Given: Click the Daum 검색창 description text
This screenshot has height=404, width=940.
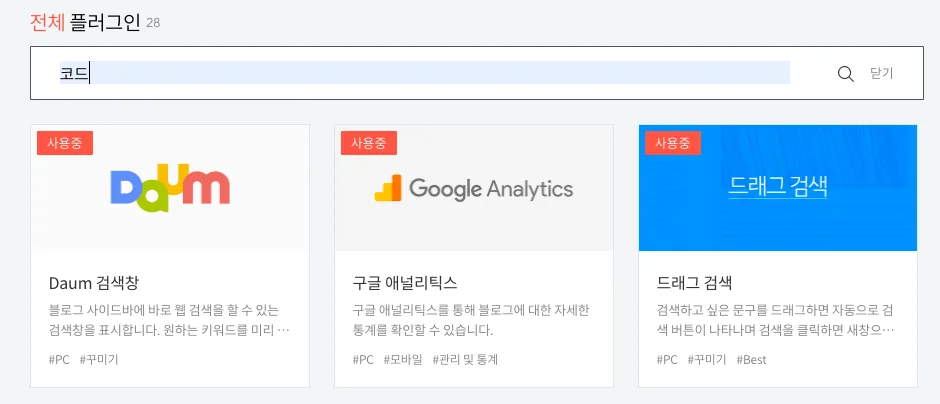Looking at the screenshot, I should [169, 321].
